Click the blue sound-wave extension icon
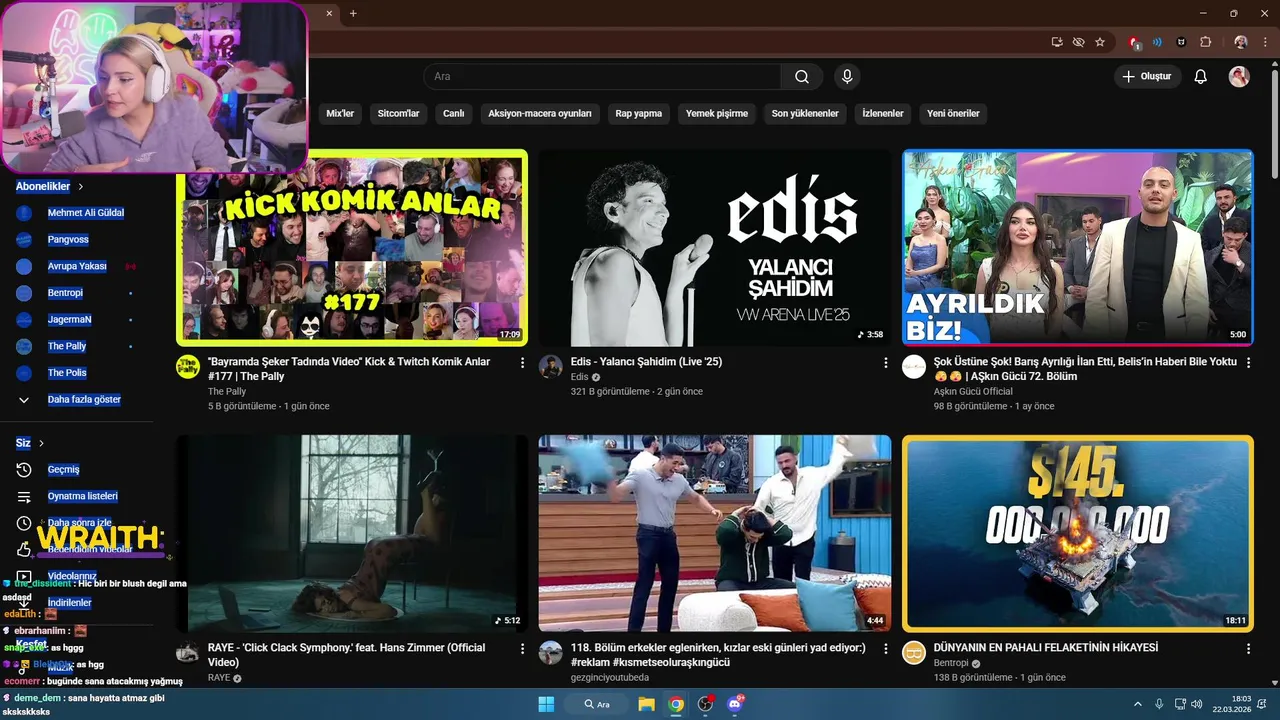The image size is (1280, 720). point(1157,42)
